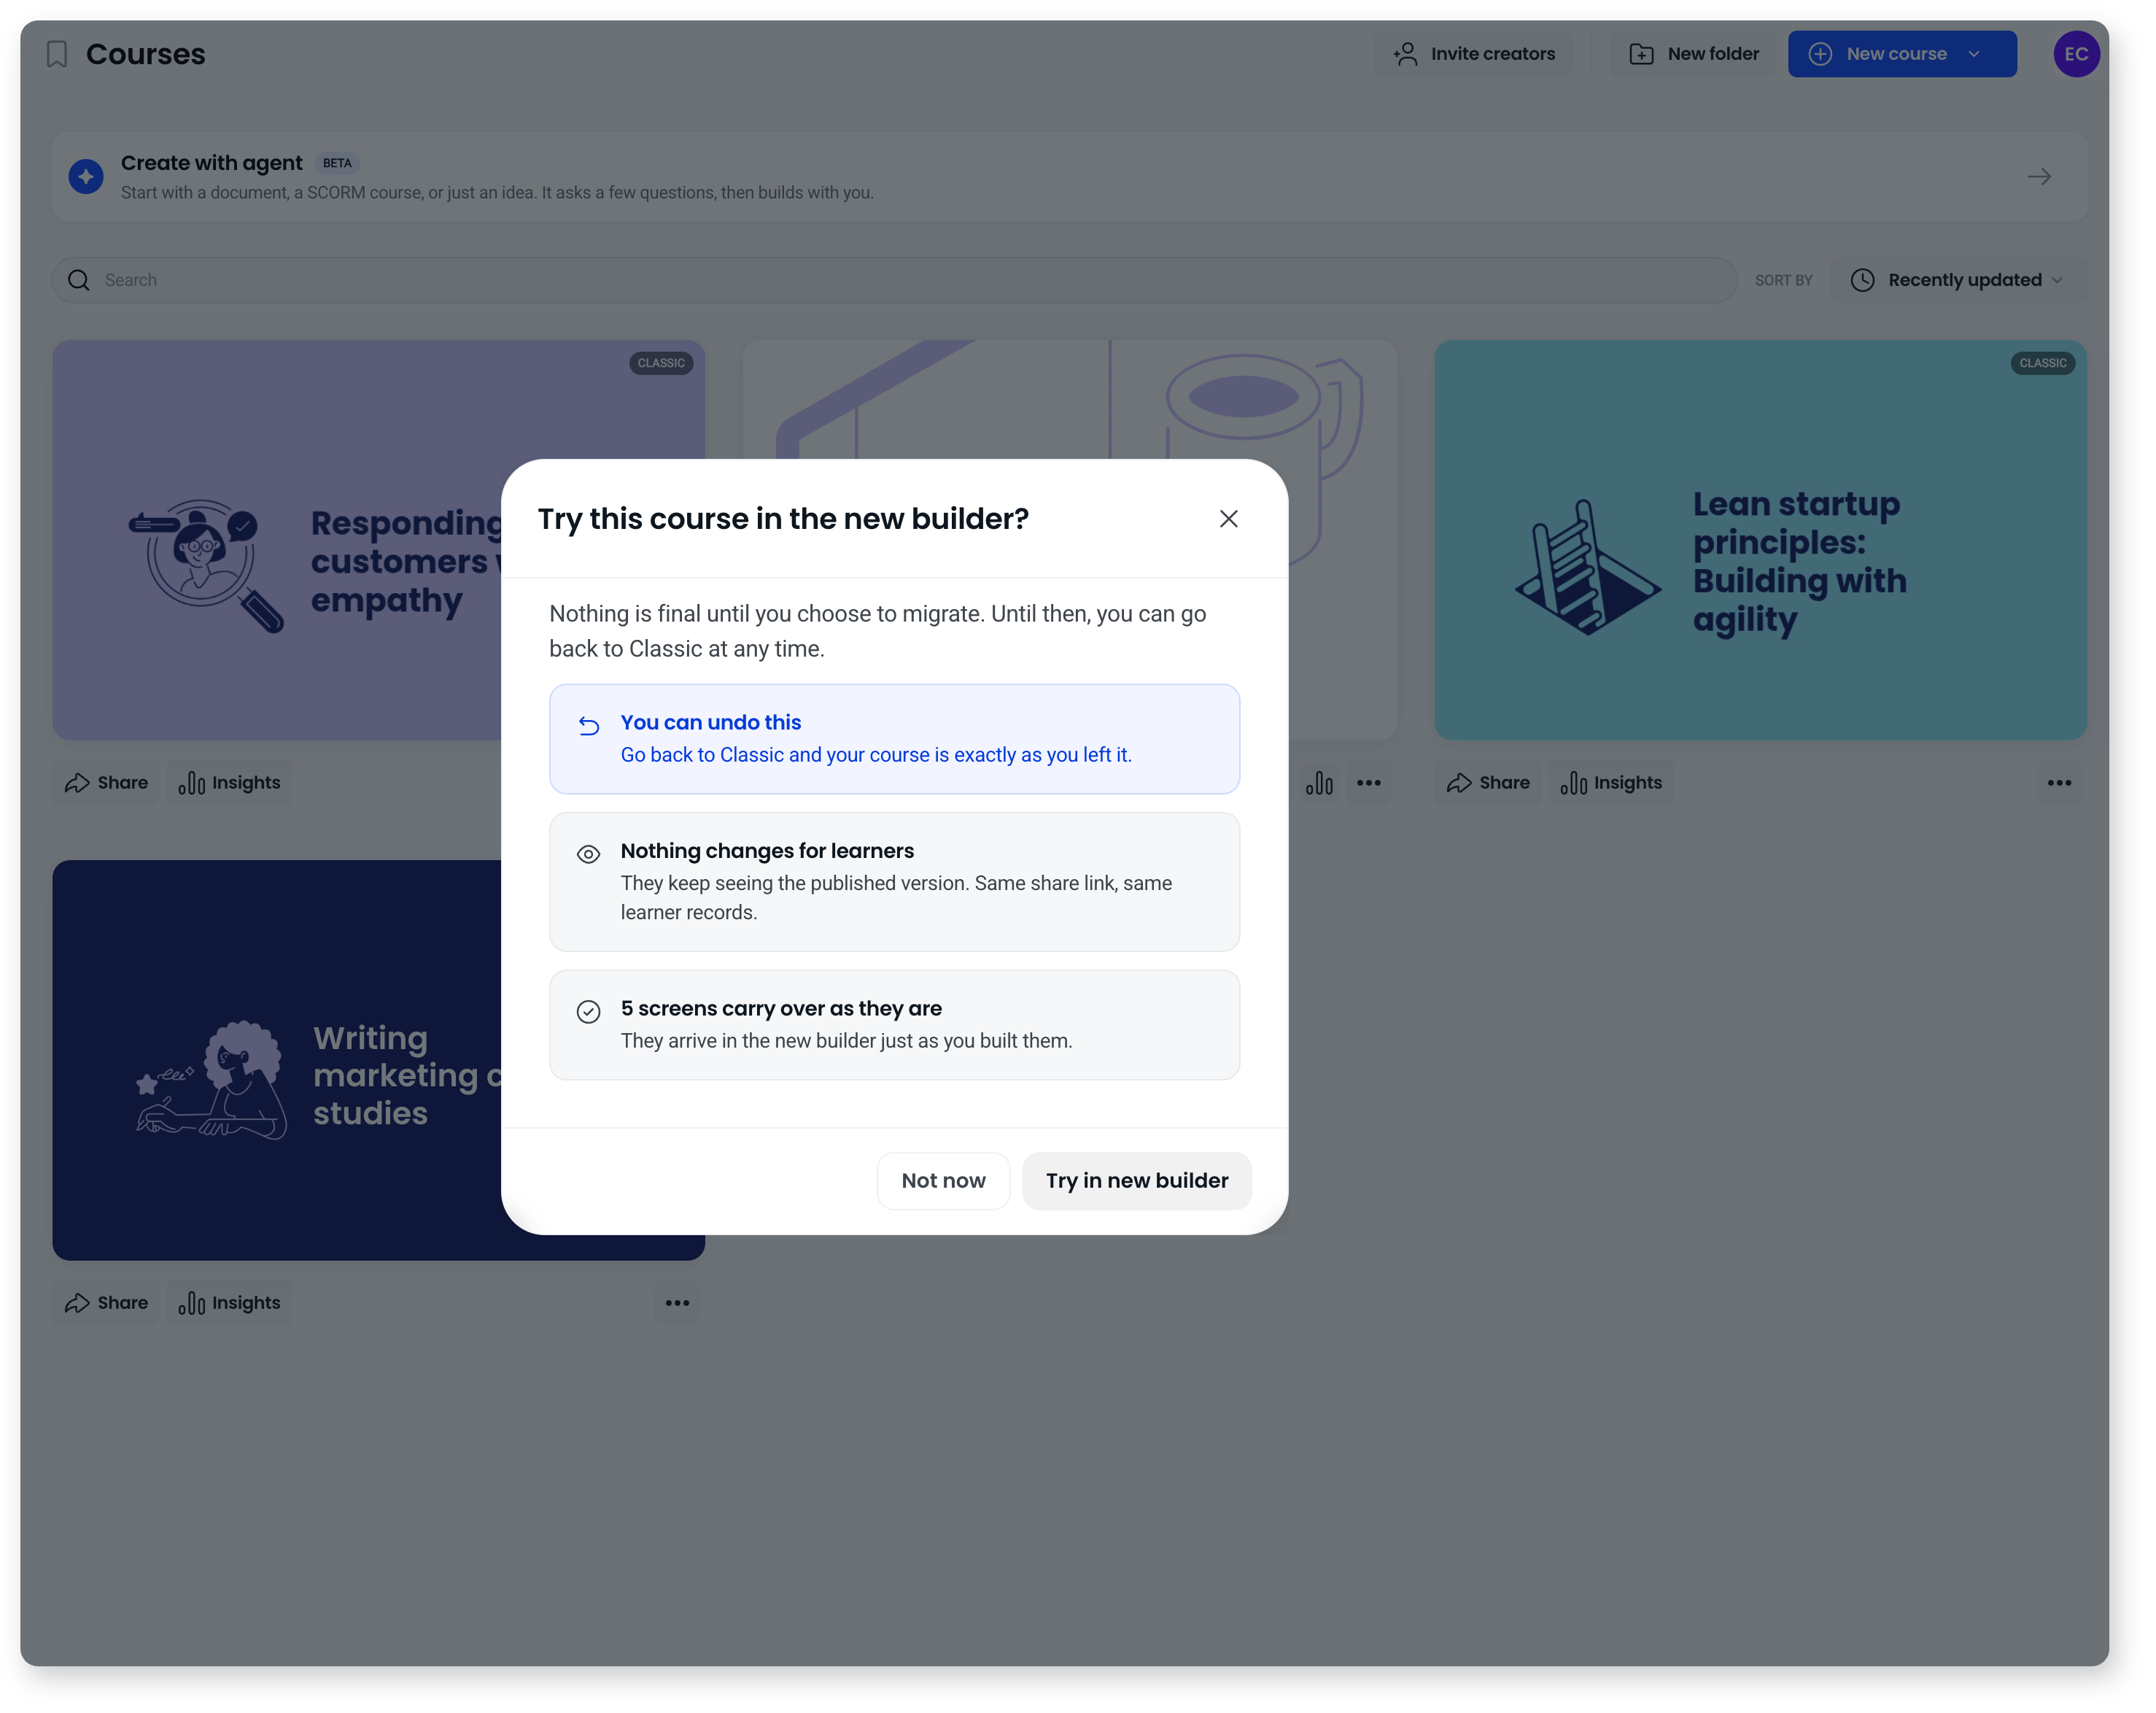Open Lean startup principles course thumbnail

(1760, 540)
